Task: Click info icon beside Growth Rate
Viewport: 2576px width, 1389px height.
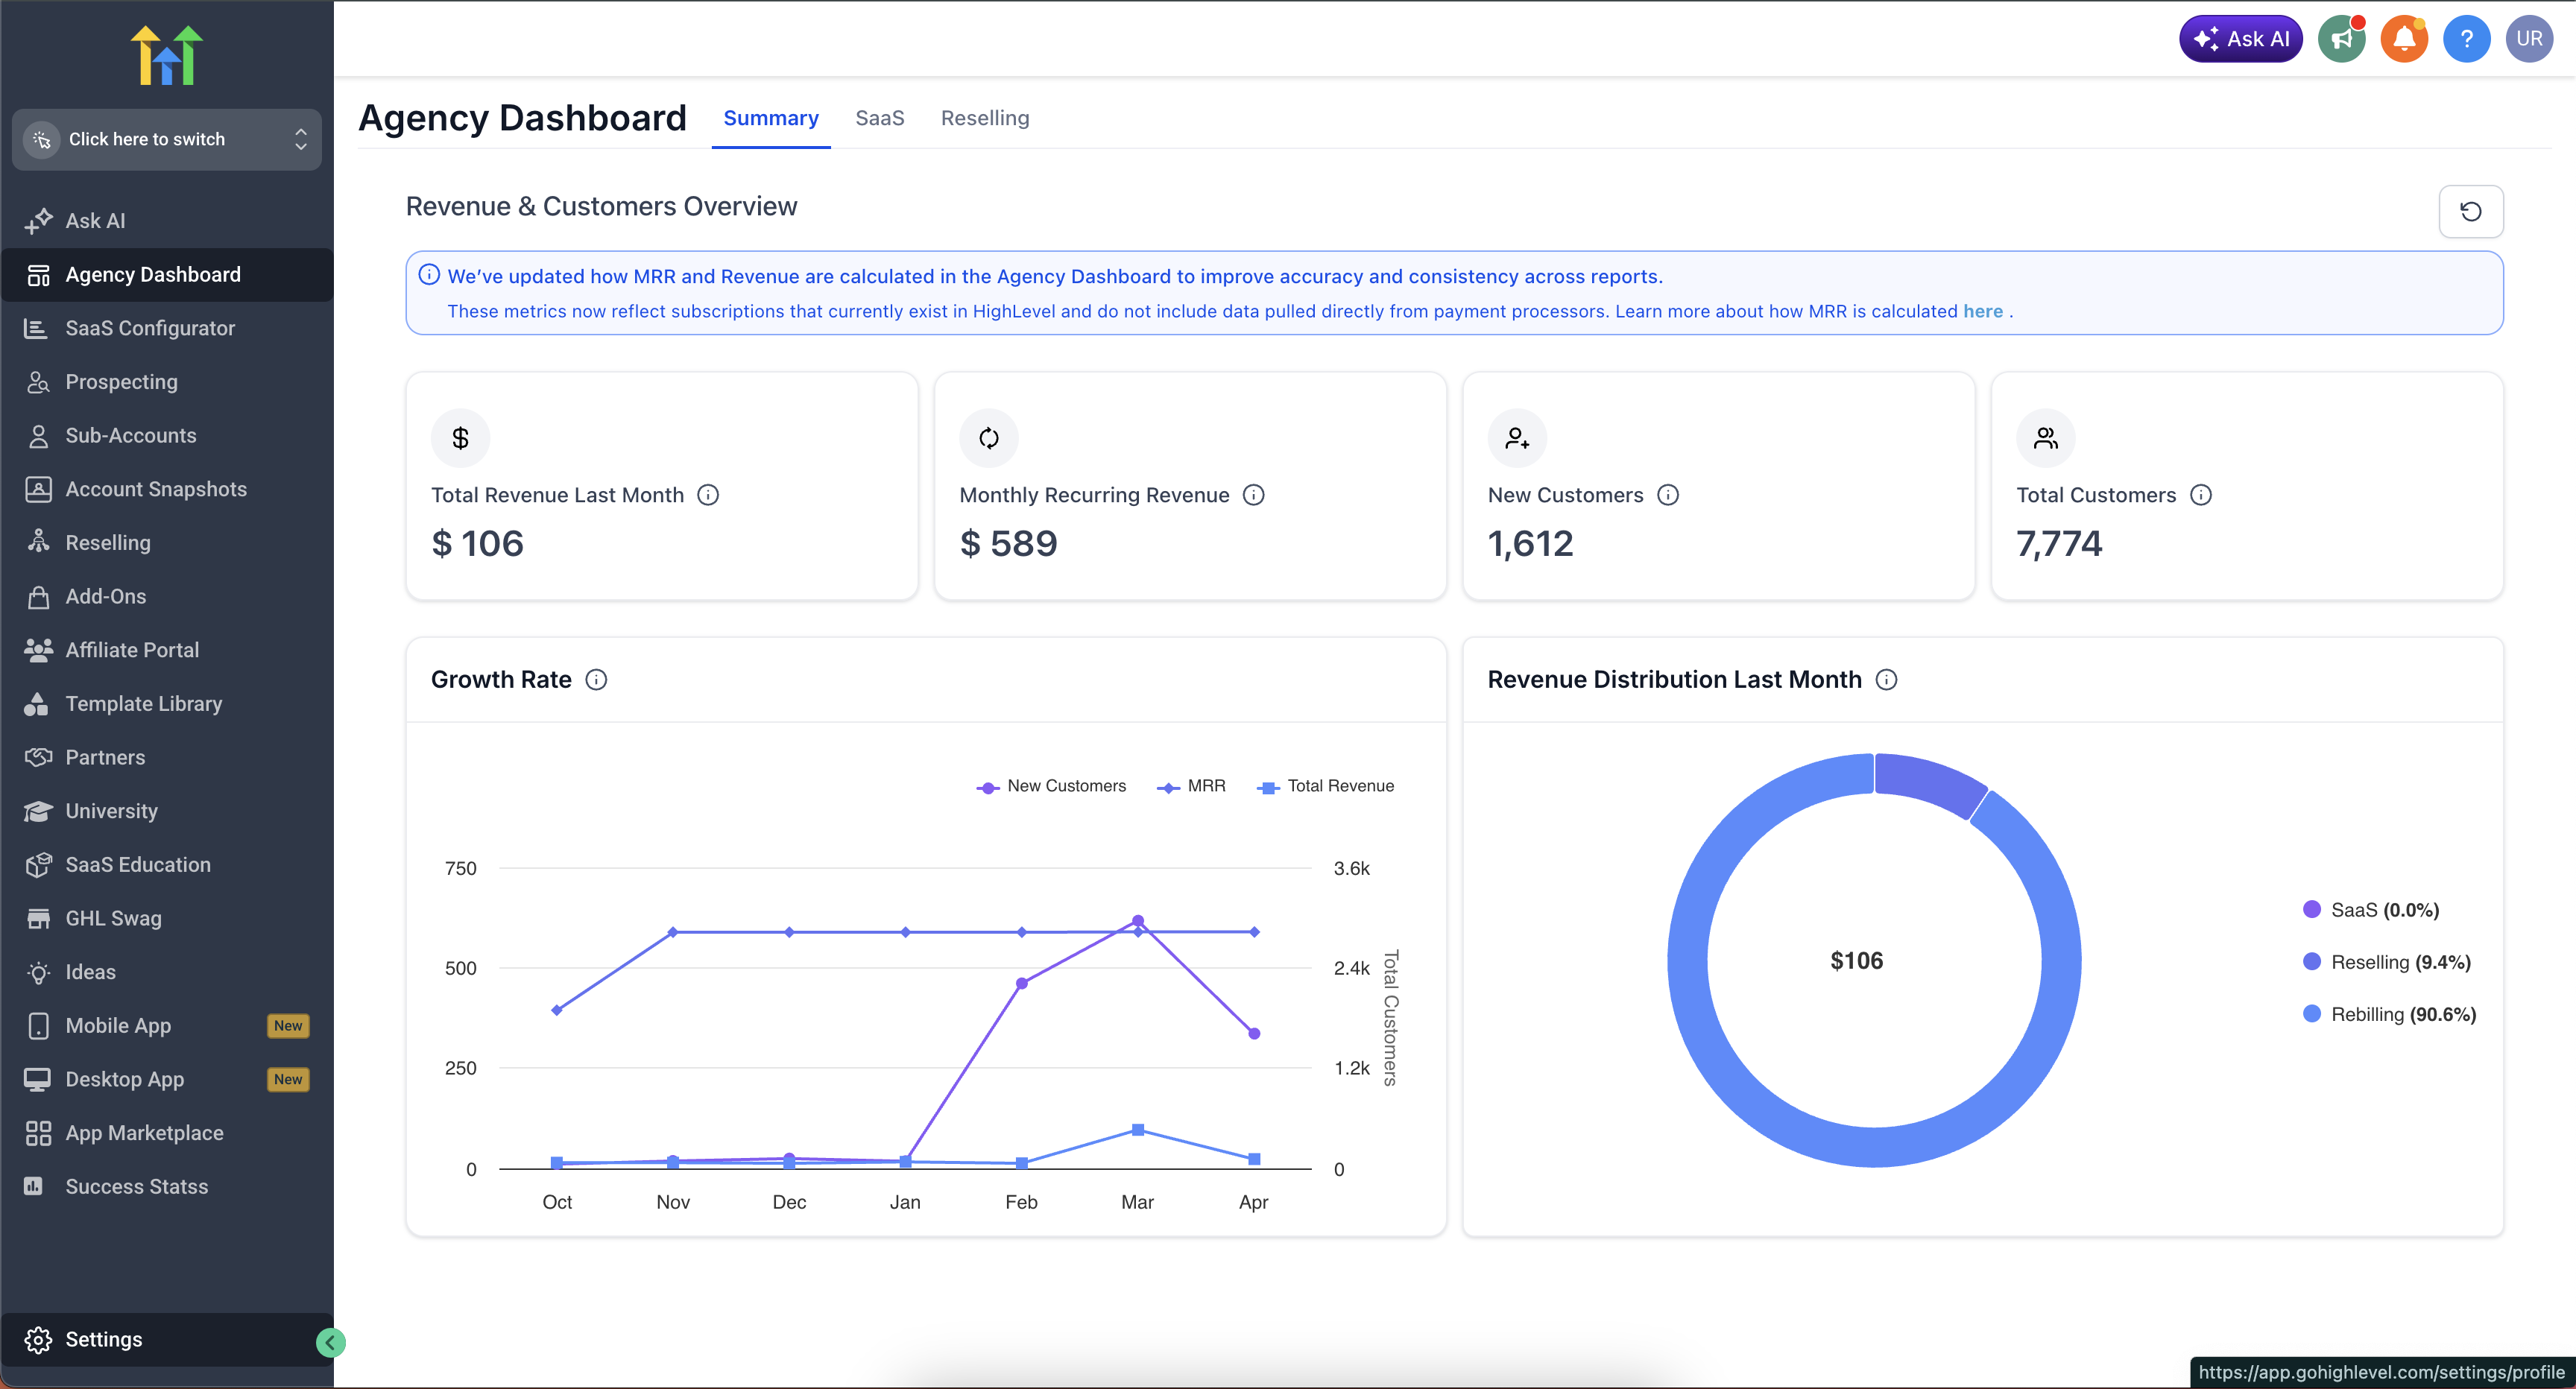Action: [x=596, y=680]
